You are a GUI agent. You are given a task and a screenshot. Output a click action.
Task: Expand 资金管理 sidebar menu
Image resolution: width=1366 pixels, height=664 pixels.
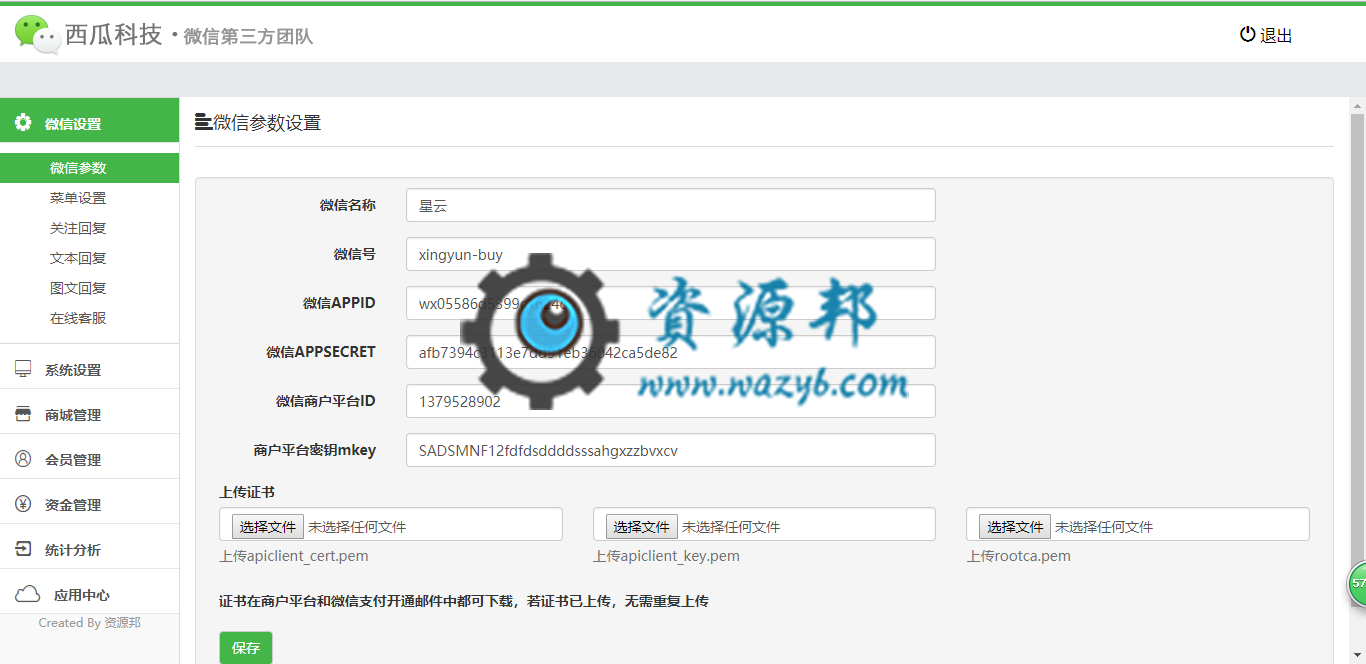[x=90, y=504]
